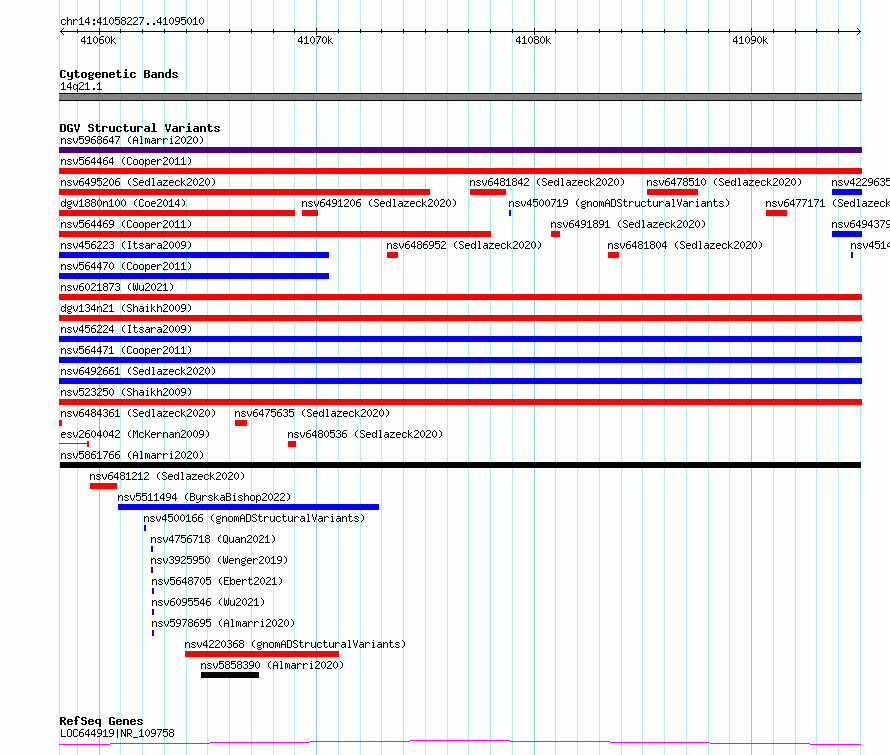890x755 pixels.
Task: Click the red nsv6495206 variant bar
Action: (x=245, y=192)
